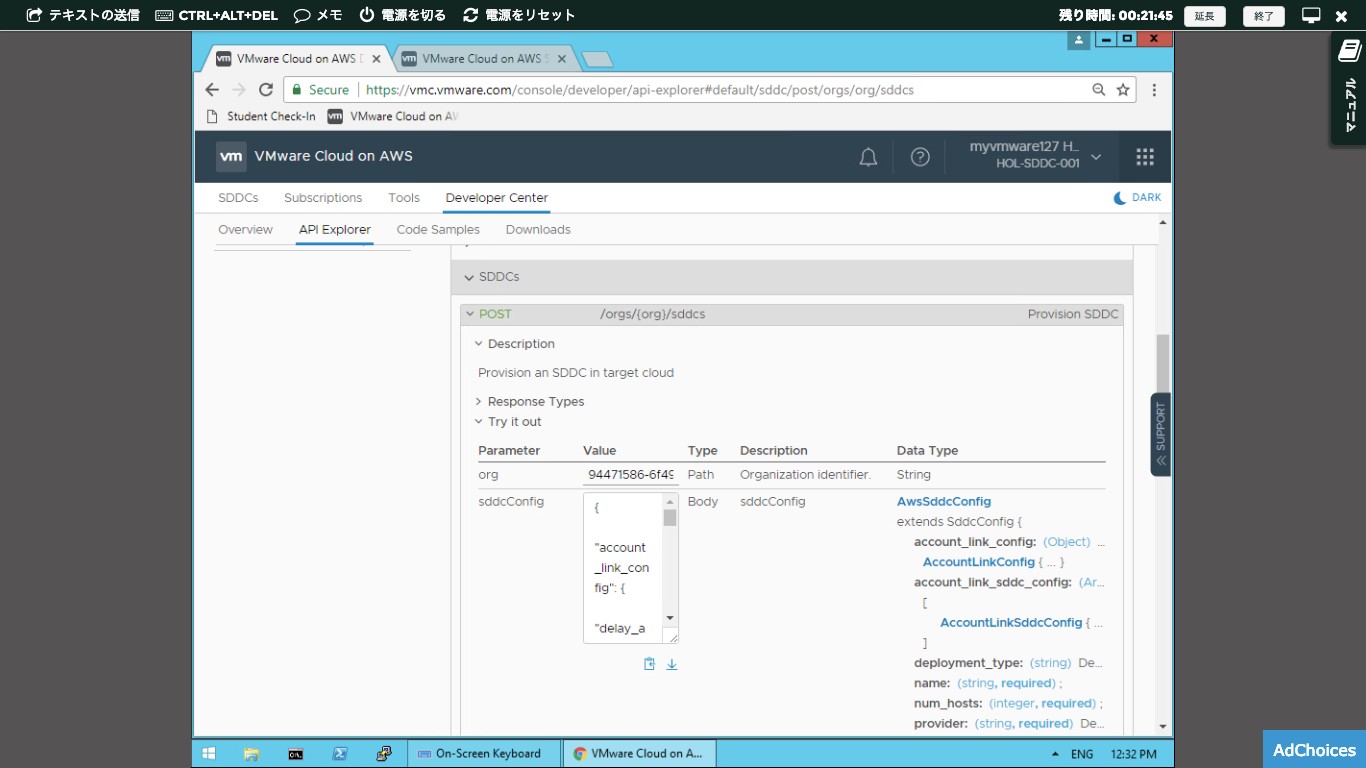The height and width of the screenshot is (768, 1366).
Task: Open the notifications bell
Action: click(868, 157)
